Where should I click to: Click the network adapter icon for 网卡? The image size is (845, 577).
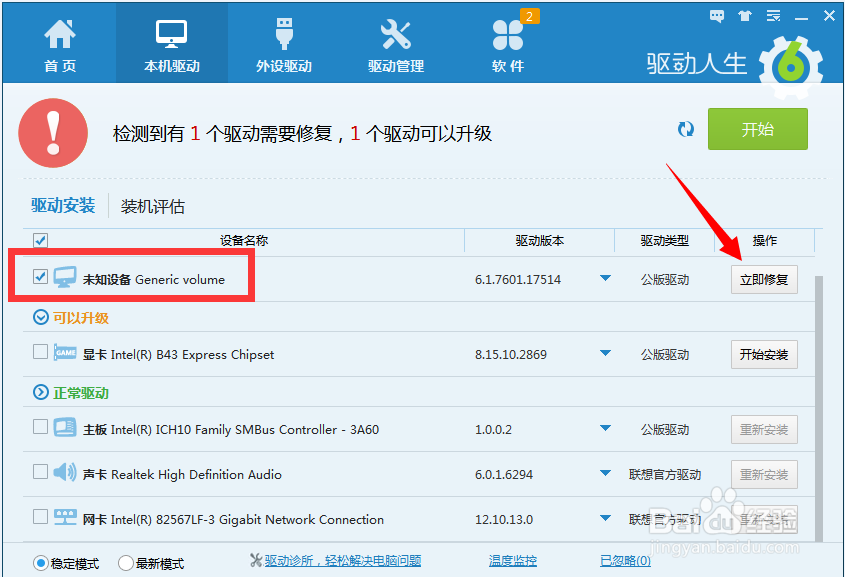pyautogui.click(x=65, y=517)
